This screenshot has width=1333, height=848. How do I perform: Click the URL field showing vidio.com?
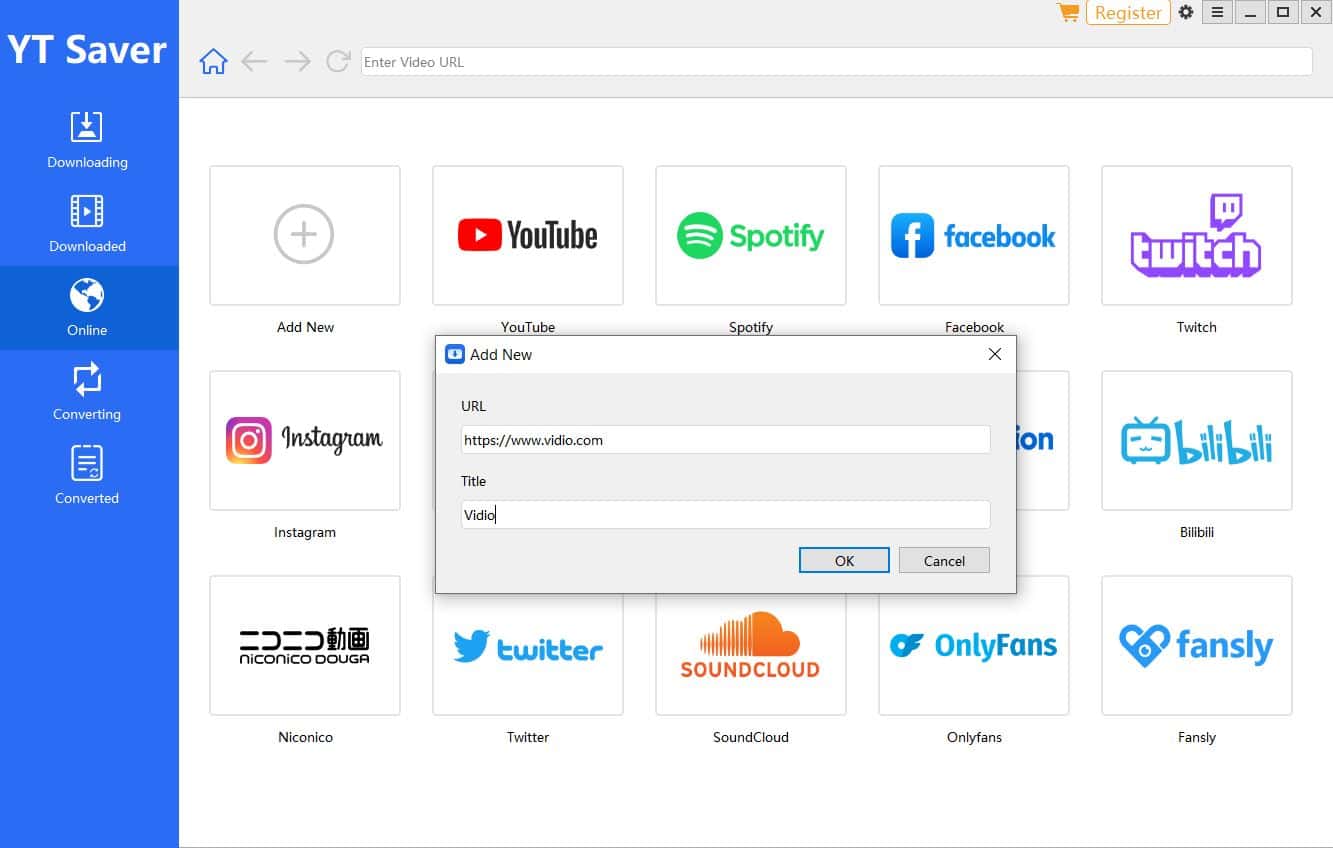(x=725, y=439)
